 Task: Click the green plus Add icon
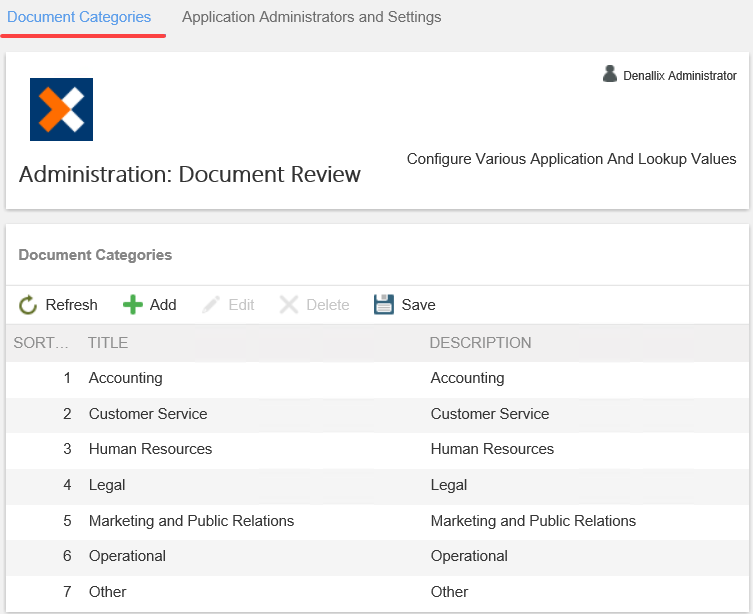tap(133, 305)
